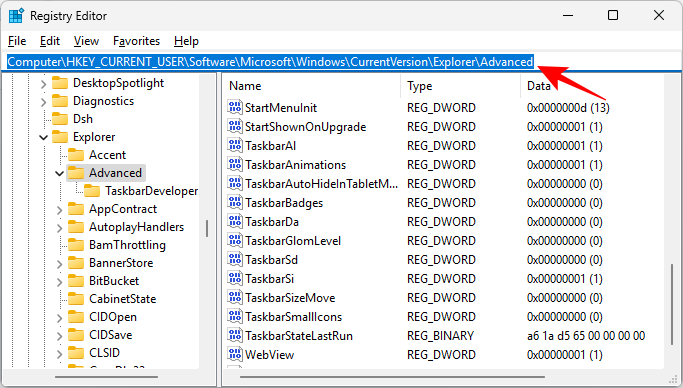This screenshot has height=388, width=683.
Task: Click the Diagnostics folder icon
Action: coord(60,101)
